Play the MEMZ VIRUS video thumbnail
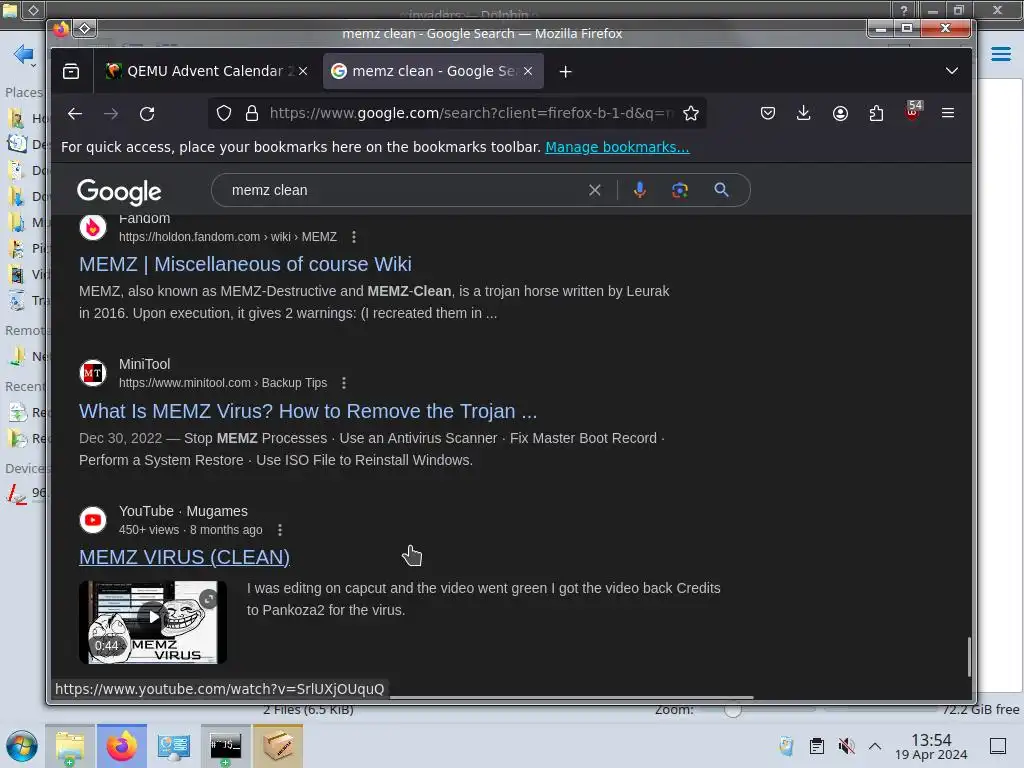The image size is (1024, 768). point(153,622)
